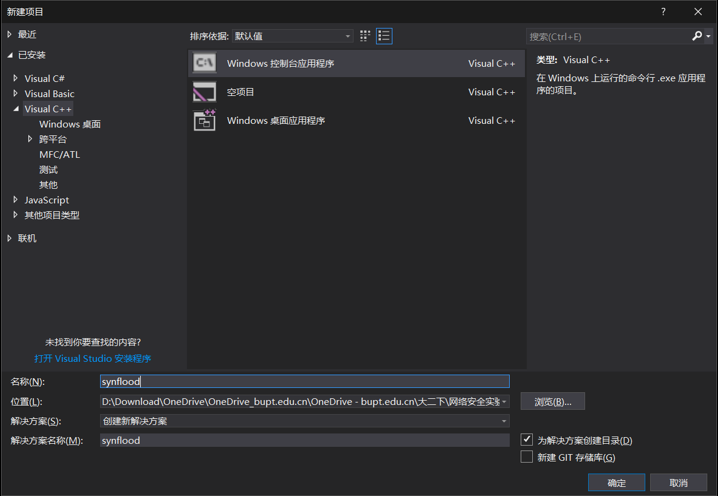718x496 pixels.
Task: Click the 浏览(B)... button
Action: click(553, 401)
